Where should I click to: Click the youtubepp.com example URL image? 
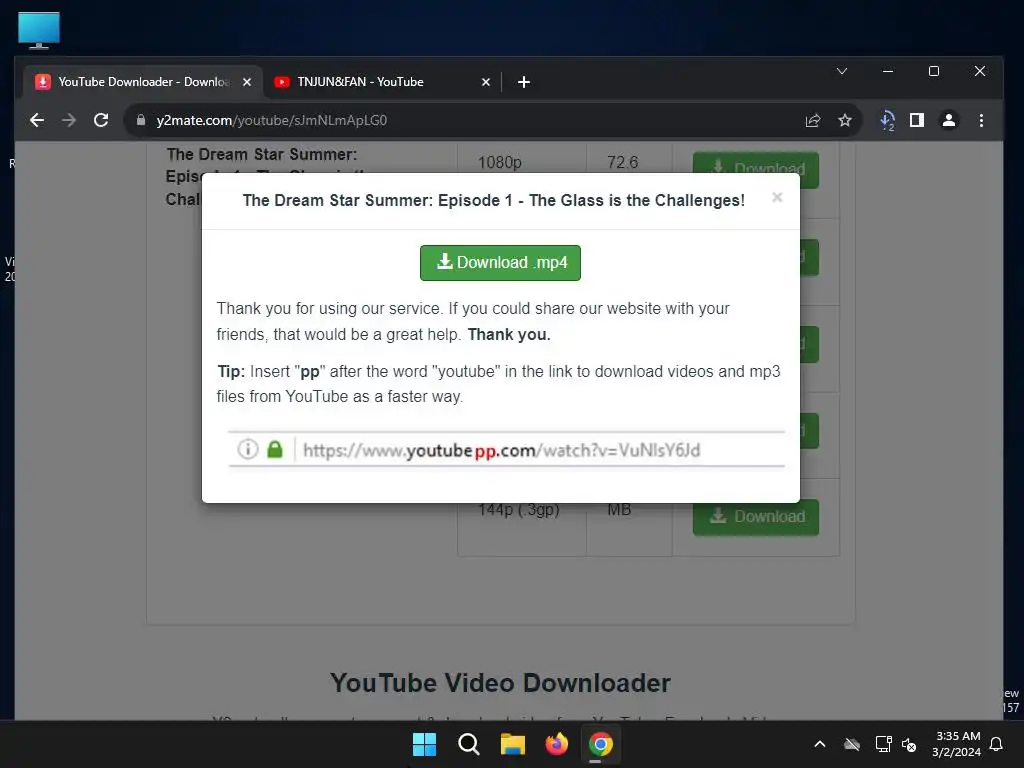click(x=506, y=449)
